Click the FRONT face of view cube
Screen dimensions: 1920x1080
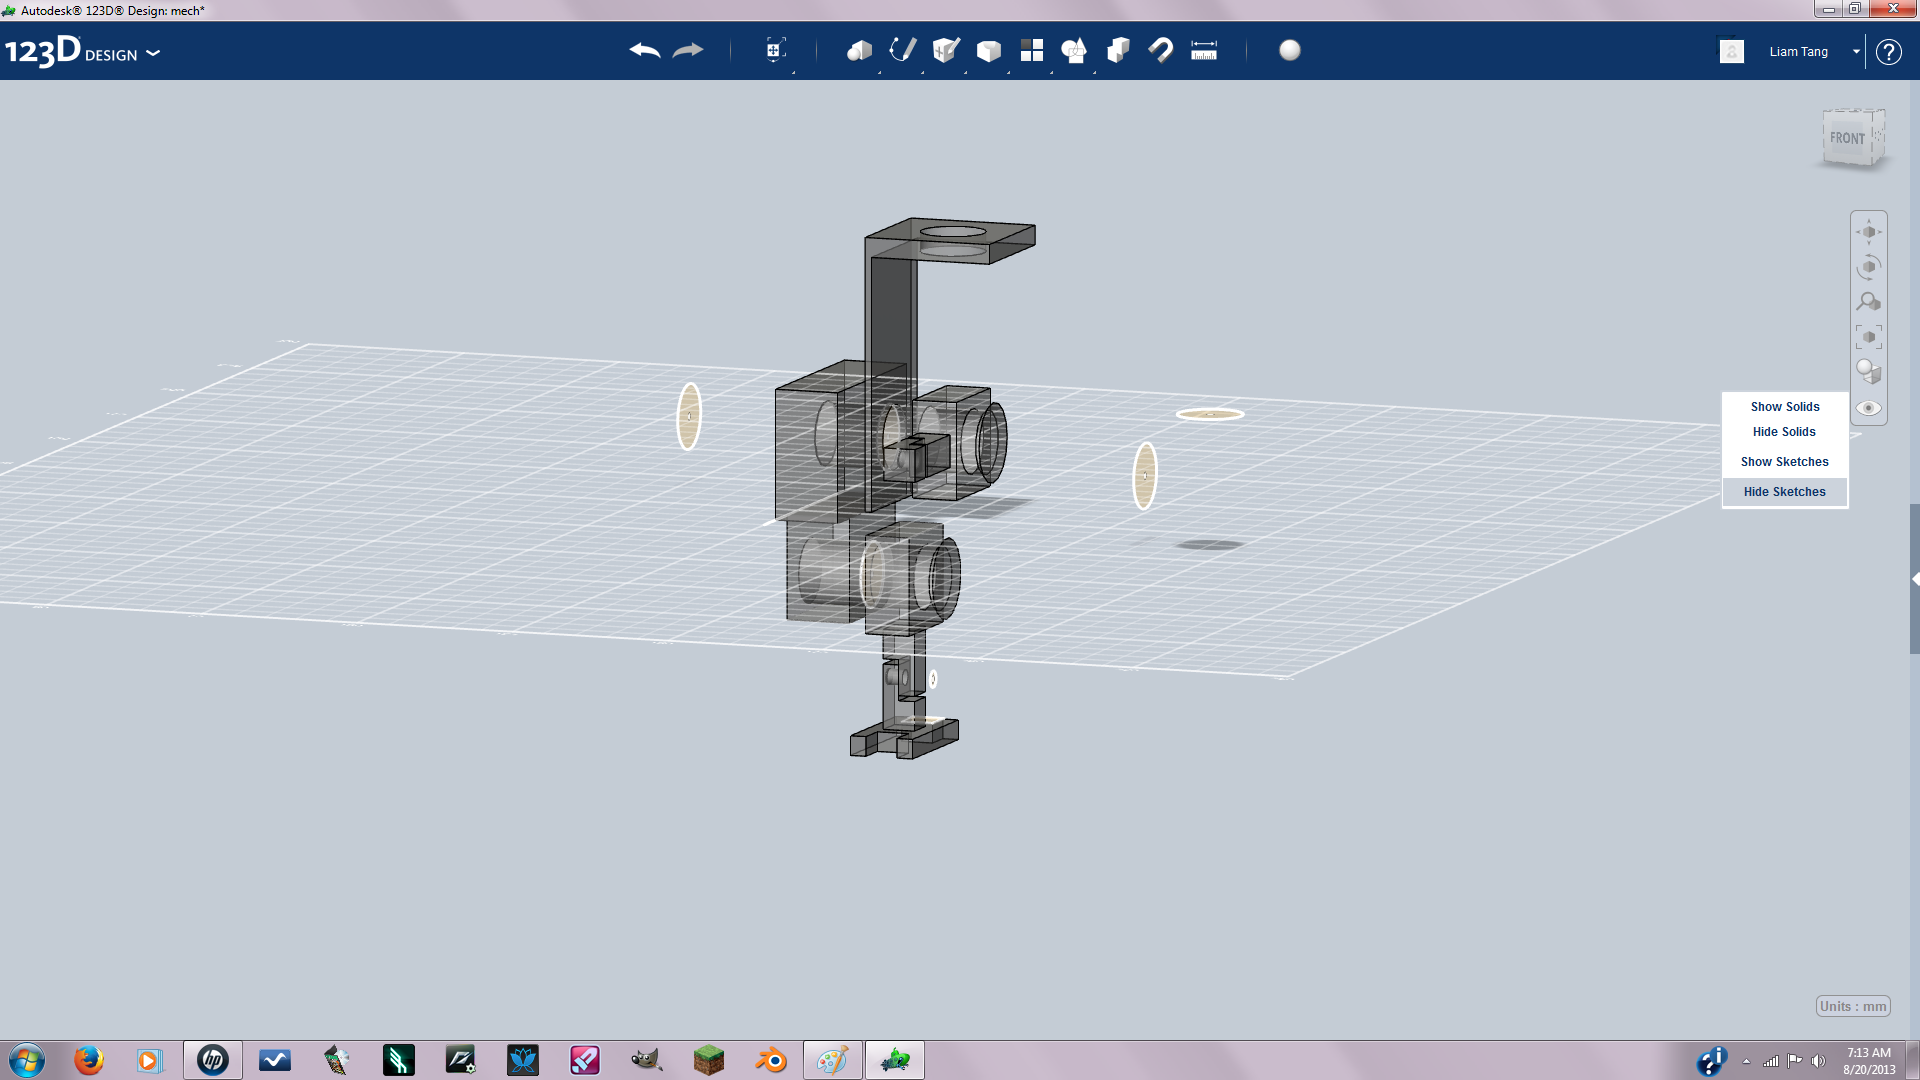[x=1847, y=138]
